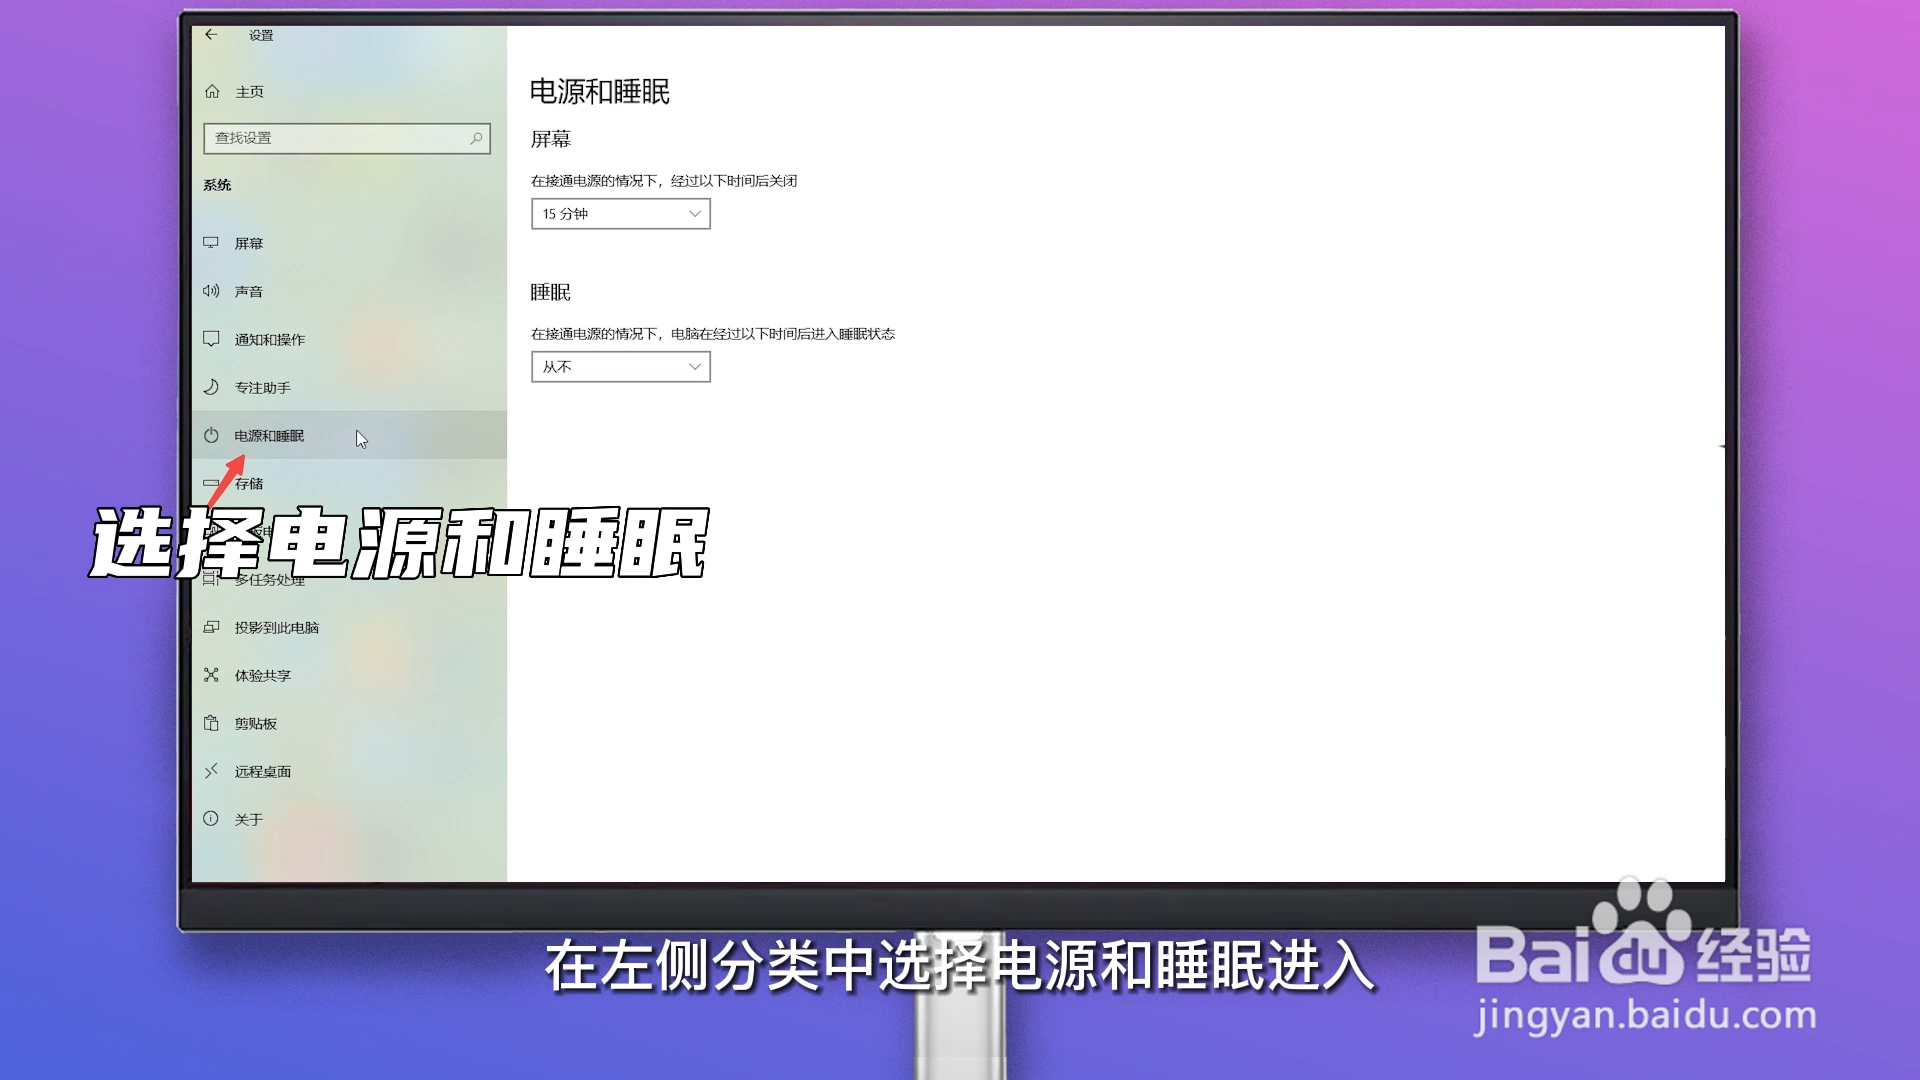Open 存储 settings via drive icon
This screenshot has width=1920, height=1080.
pyautogui.click(x=211, y=483)
